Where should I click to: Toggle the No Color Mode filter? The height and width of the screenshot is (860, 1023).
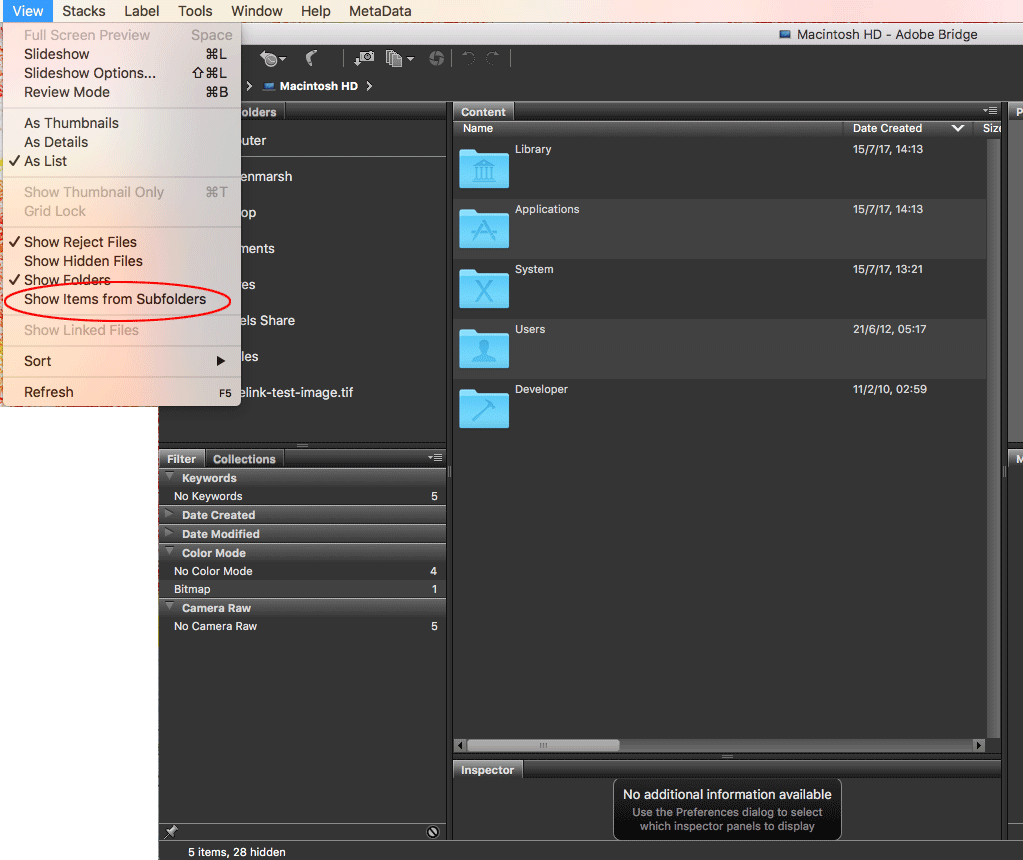click(x=303, y=571)
